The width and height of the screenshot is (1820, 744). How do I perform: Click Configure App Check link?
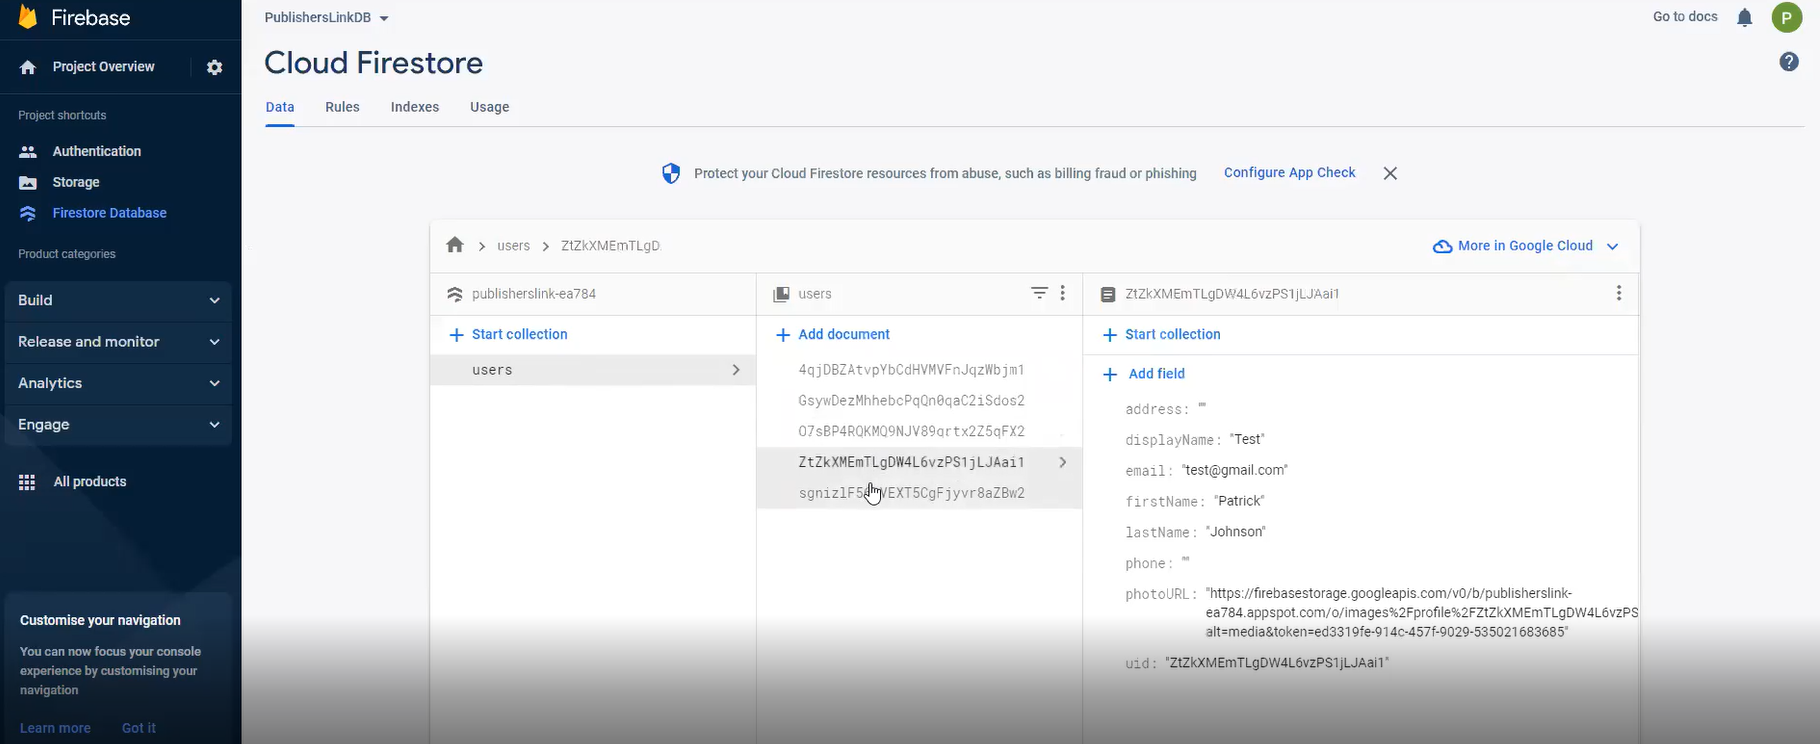click(1290, 173)
